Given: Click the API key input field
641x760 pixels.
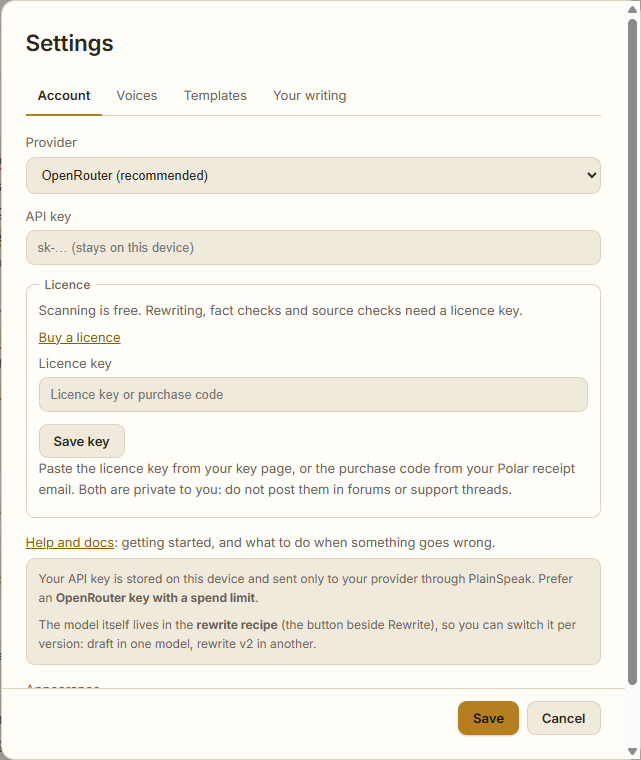Looking at the screenshot, I should pyautogui.click(x=313, y=248).
